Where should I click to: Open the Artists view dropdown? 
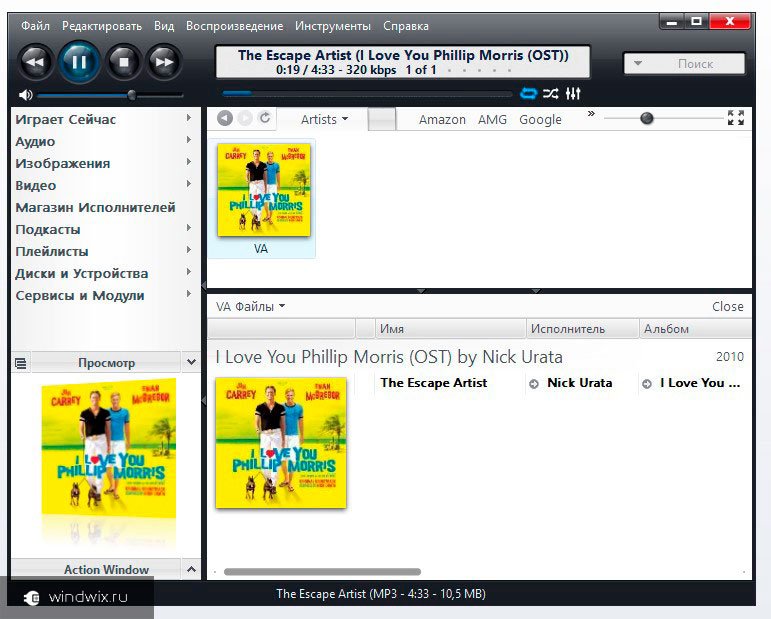(324, 119)
